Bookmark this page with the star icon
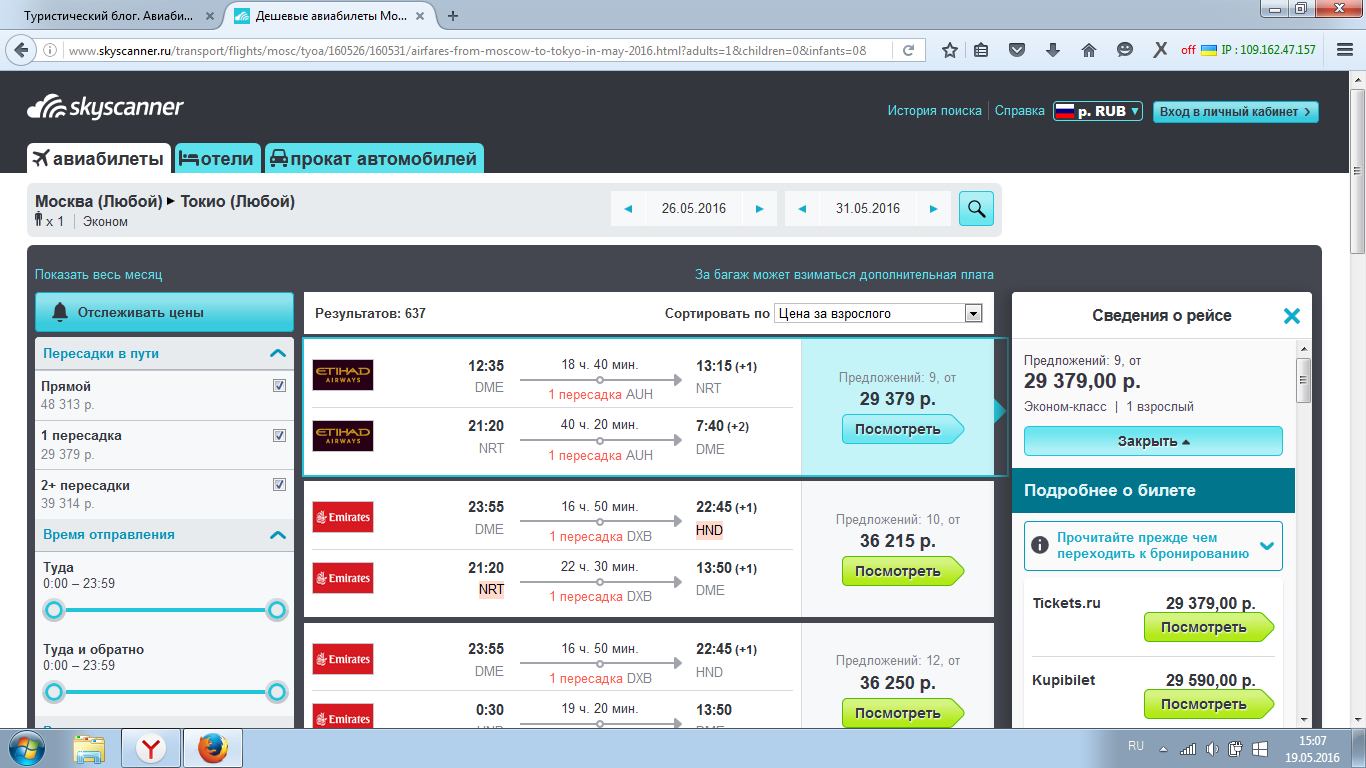The image size is (1366, 768). click(x=950, y=50)
